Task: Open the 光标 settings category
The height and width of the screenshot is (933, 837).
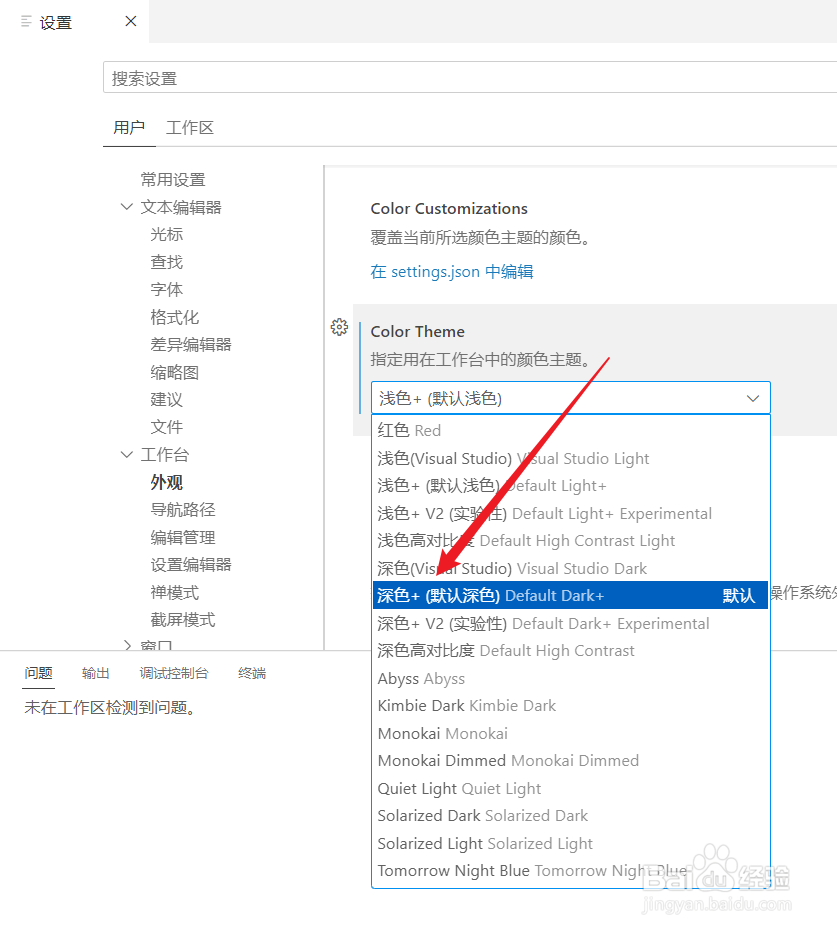Action: click(x=167, y=234)
